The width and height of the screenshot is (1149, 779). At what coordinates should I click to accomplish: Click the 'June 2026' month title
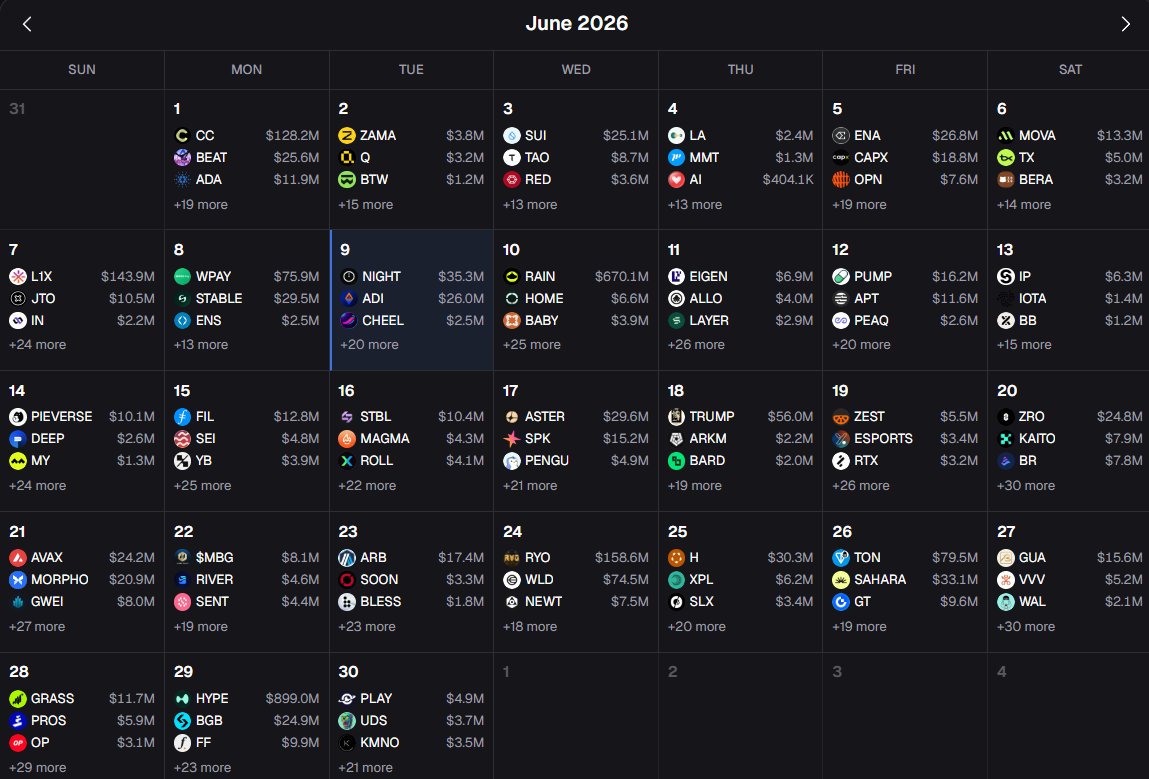(x=577, y=23)
